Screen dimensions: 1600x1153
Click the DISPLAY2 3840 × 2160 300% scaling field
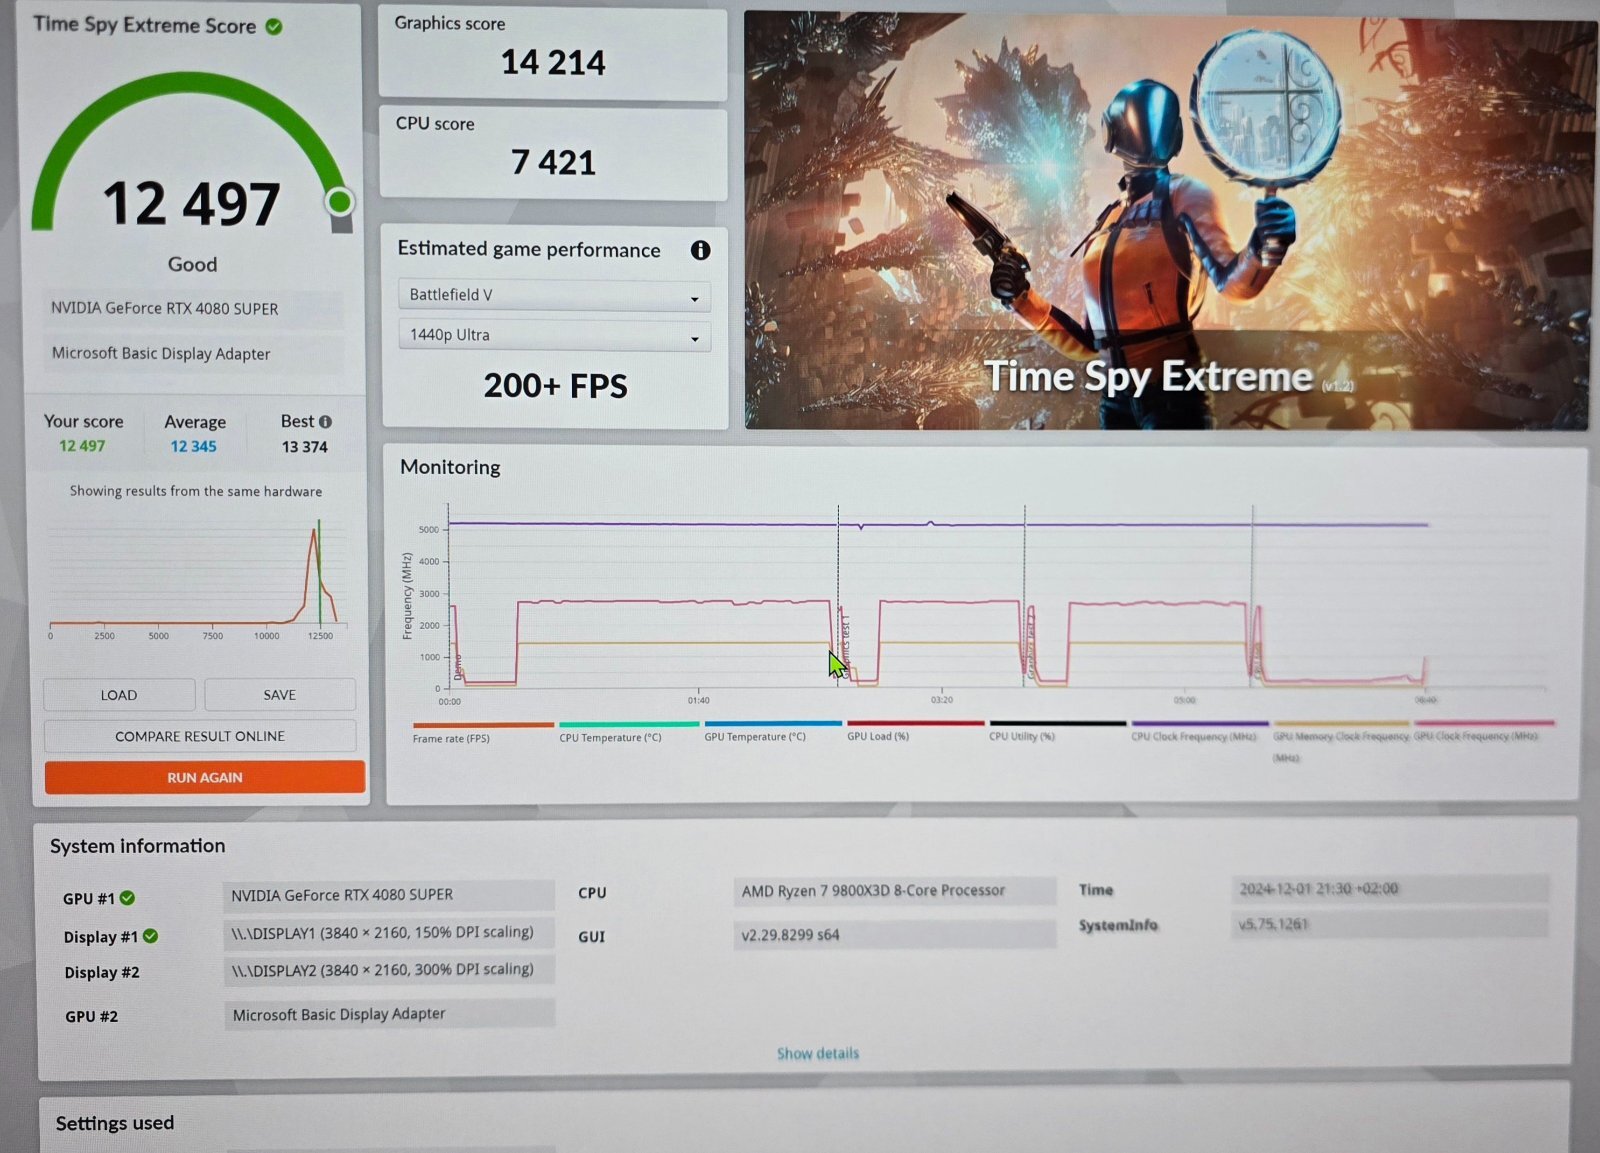pyautogui.click(x=388, y=969)
